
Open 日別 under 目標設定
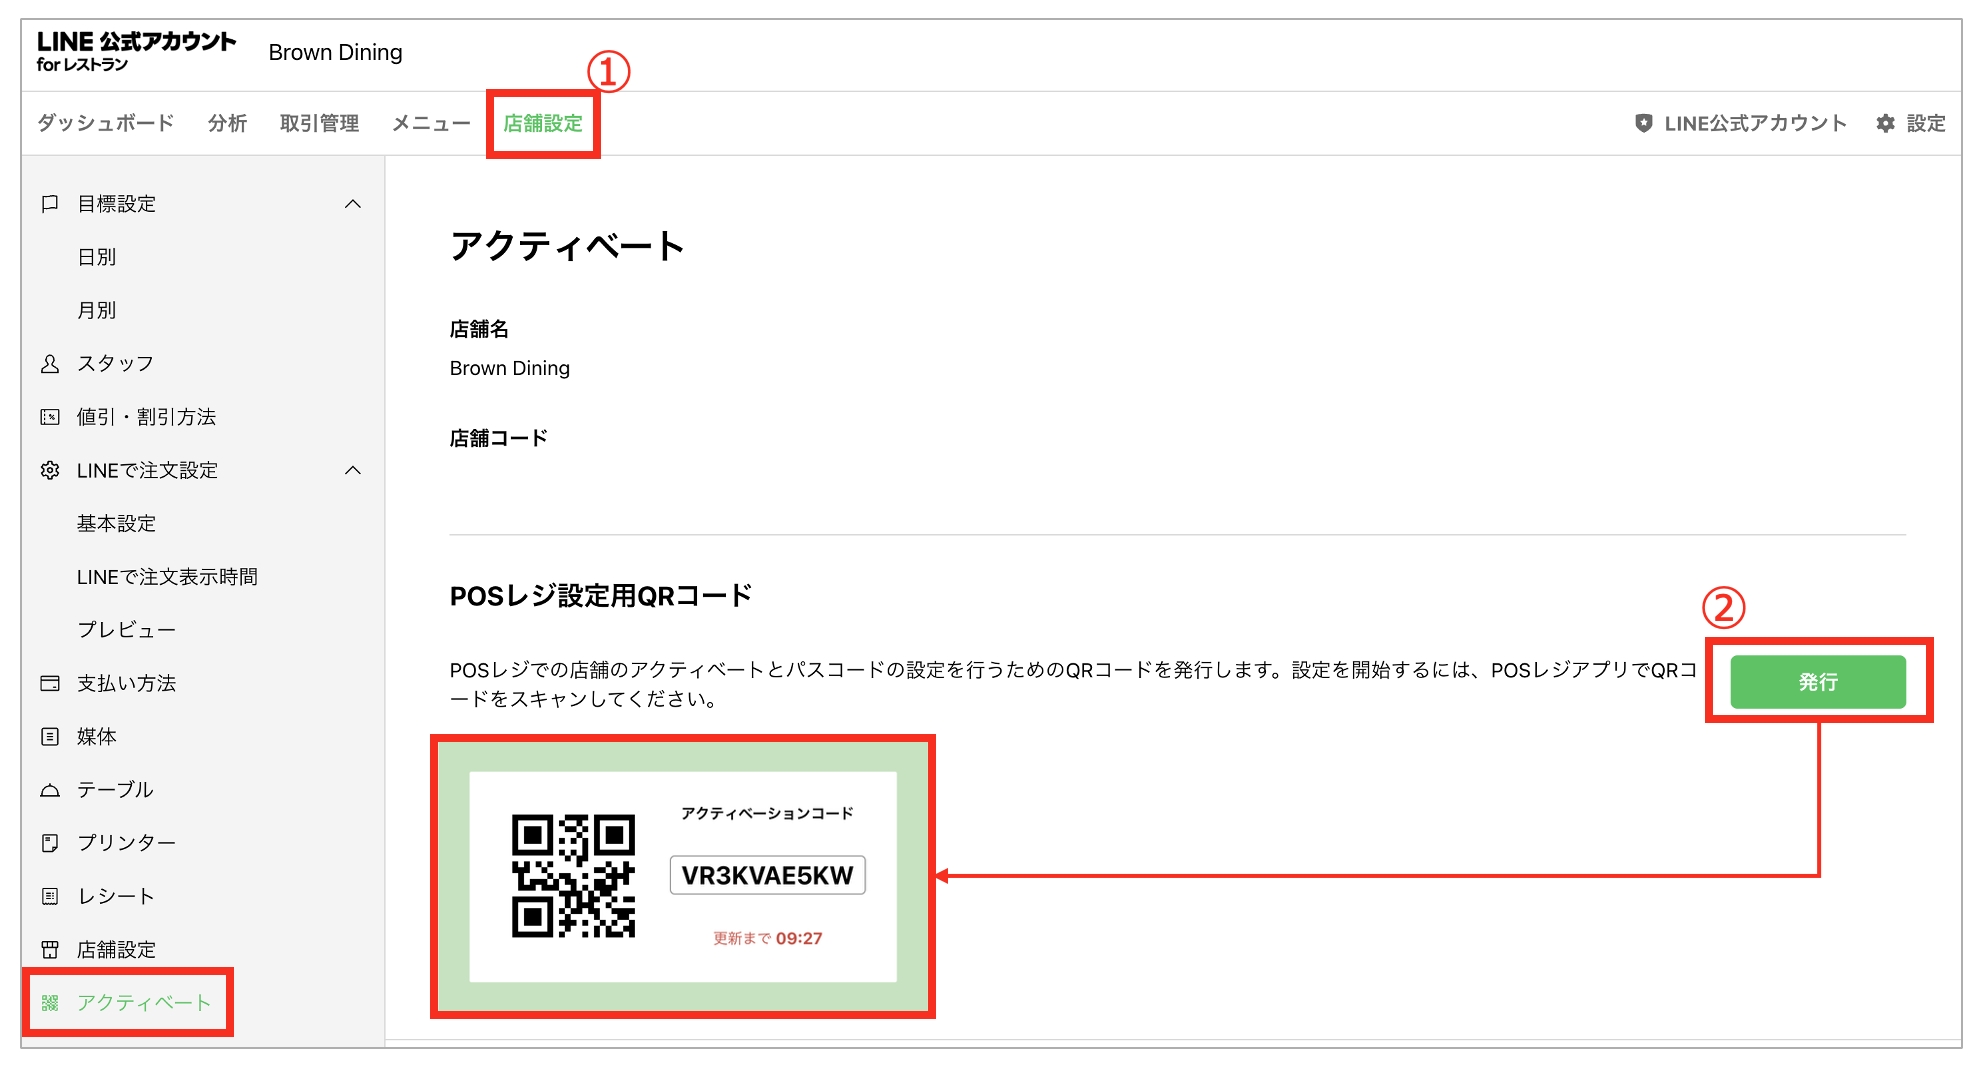[x=99, y=256]
